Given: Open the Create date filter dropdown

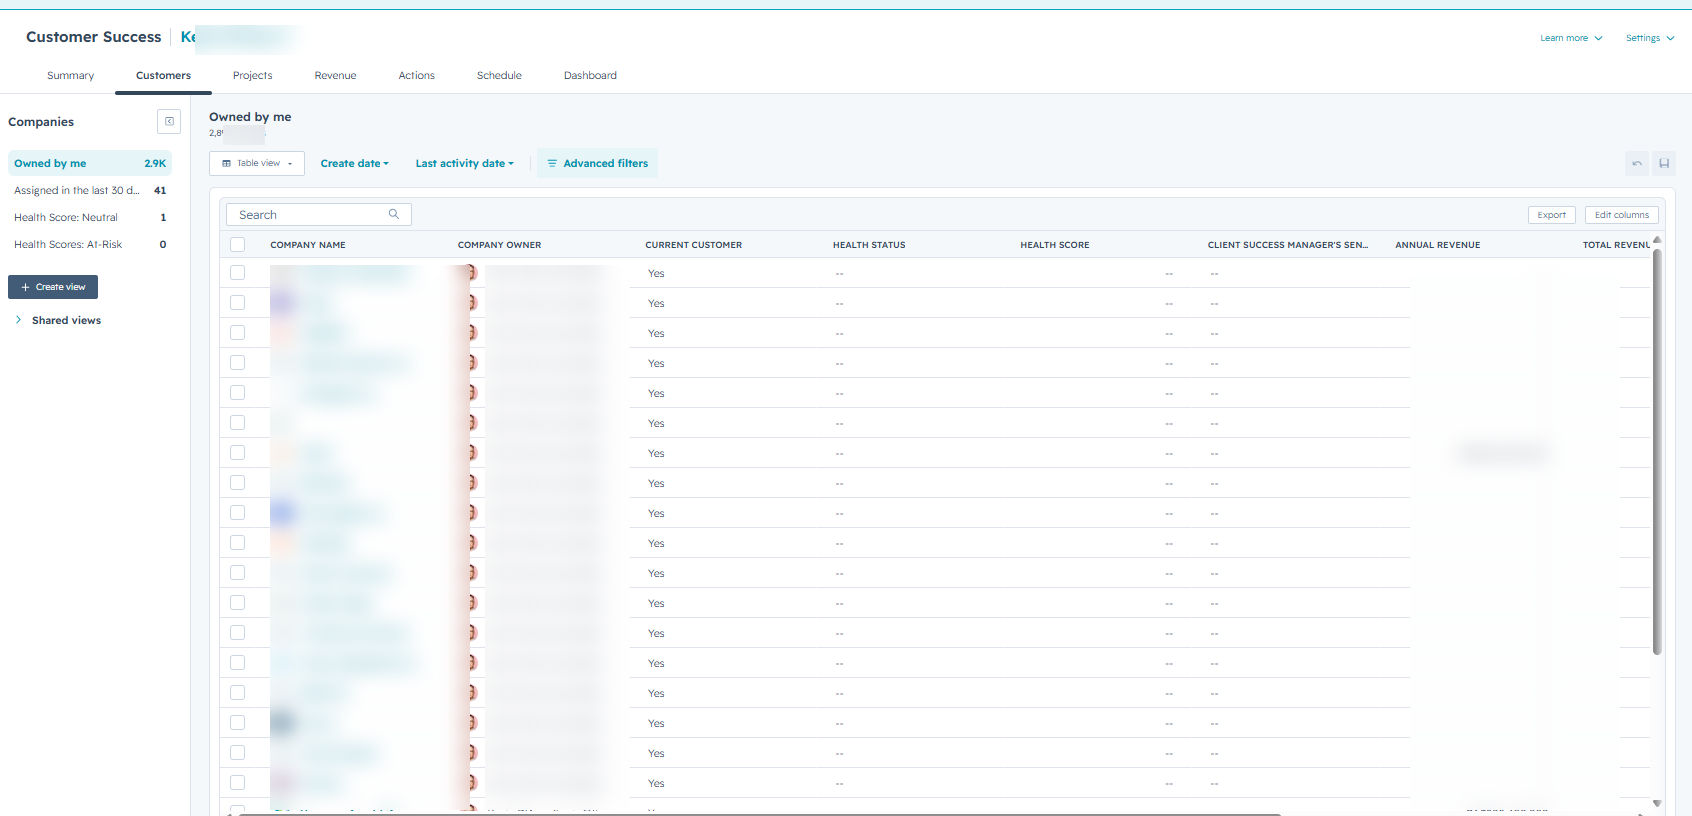Looking at the screenshot, I should coord(355,164).
